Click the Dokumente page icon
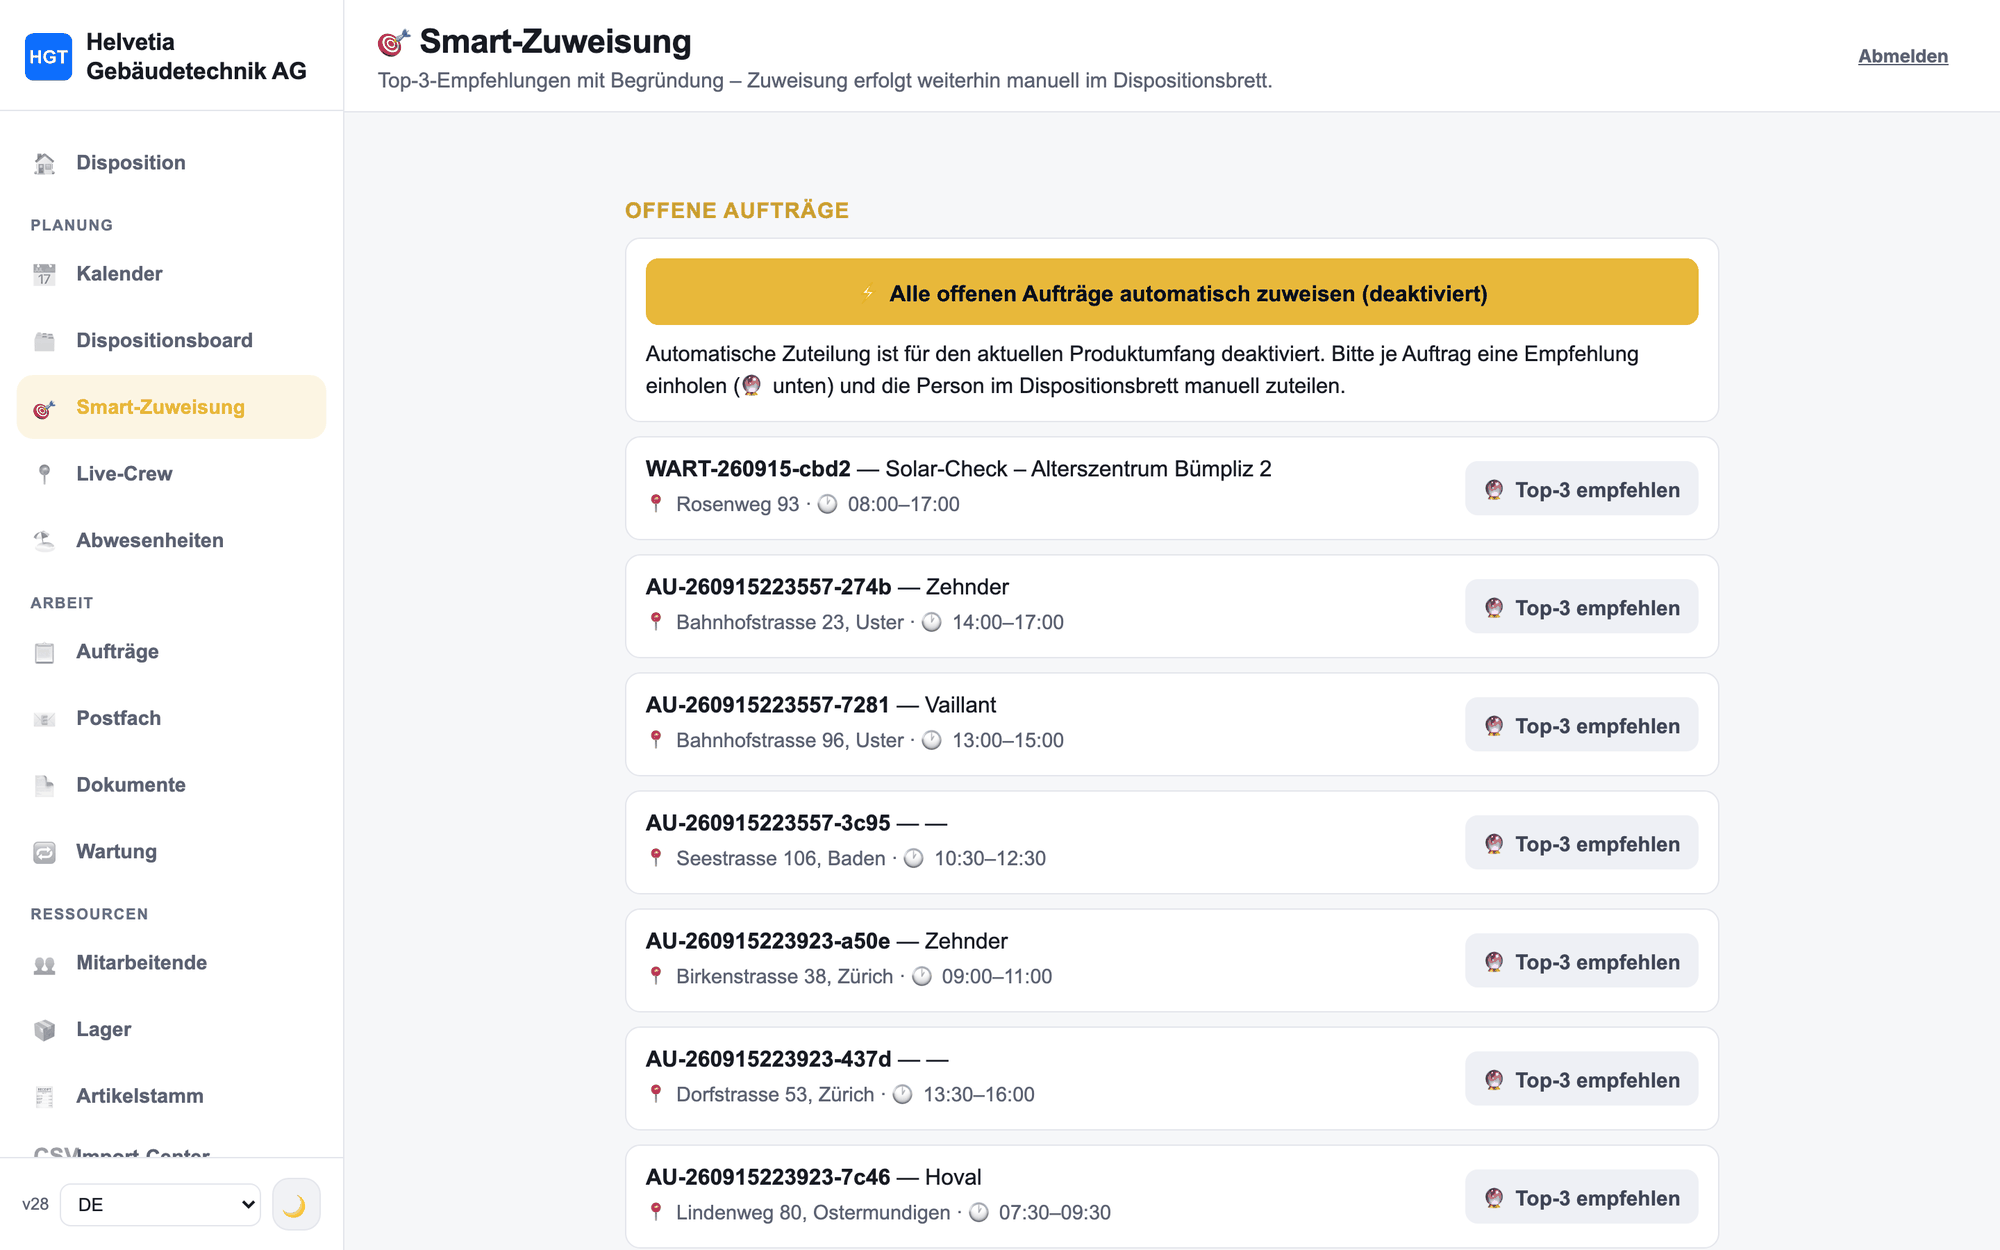2000x1250 pixels. coord(44,785)
